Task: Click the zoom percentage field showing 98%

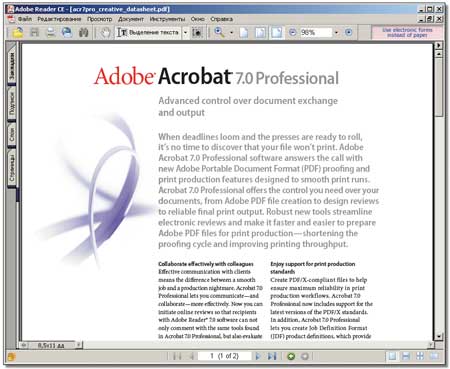Action: point(316,33)
